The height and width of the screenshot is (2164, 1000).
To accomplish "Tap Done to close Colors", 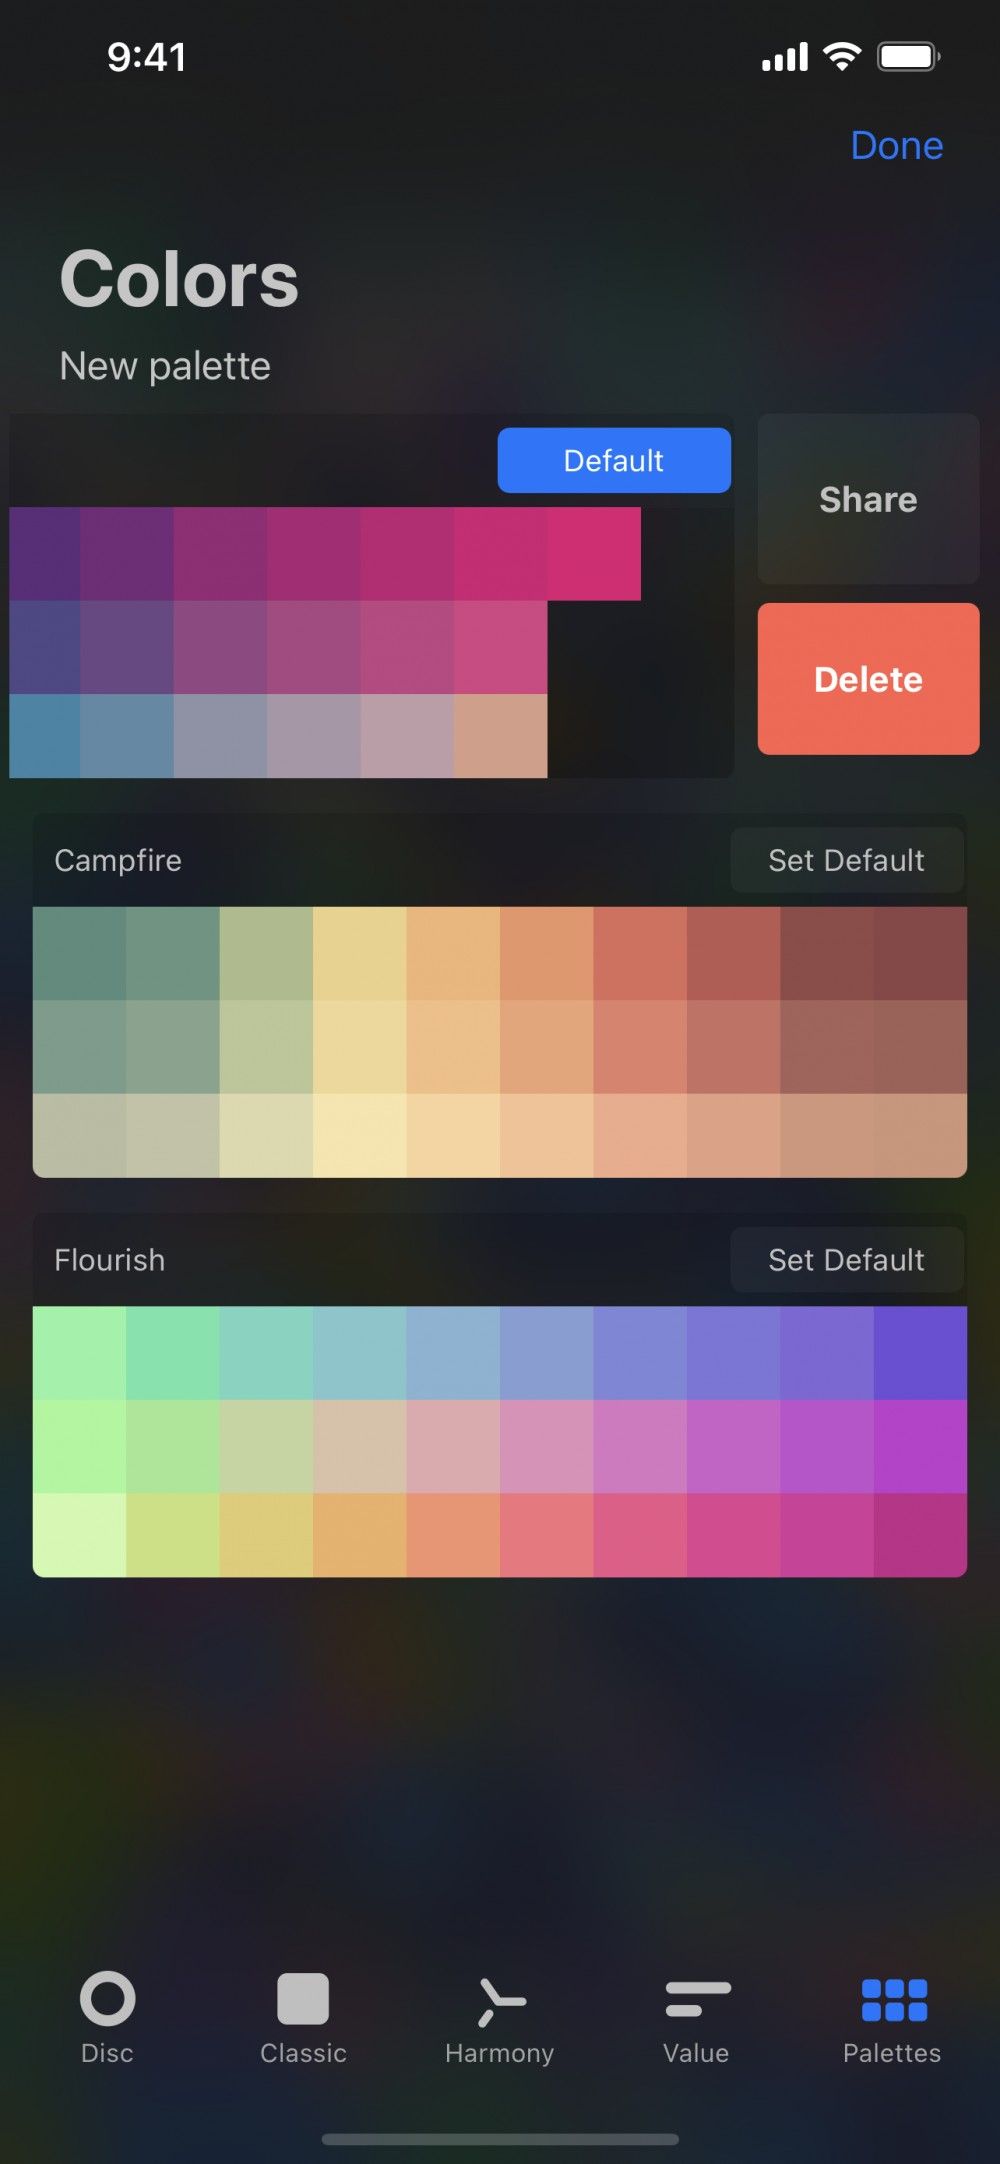I will coord(897,146).
